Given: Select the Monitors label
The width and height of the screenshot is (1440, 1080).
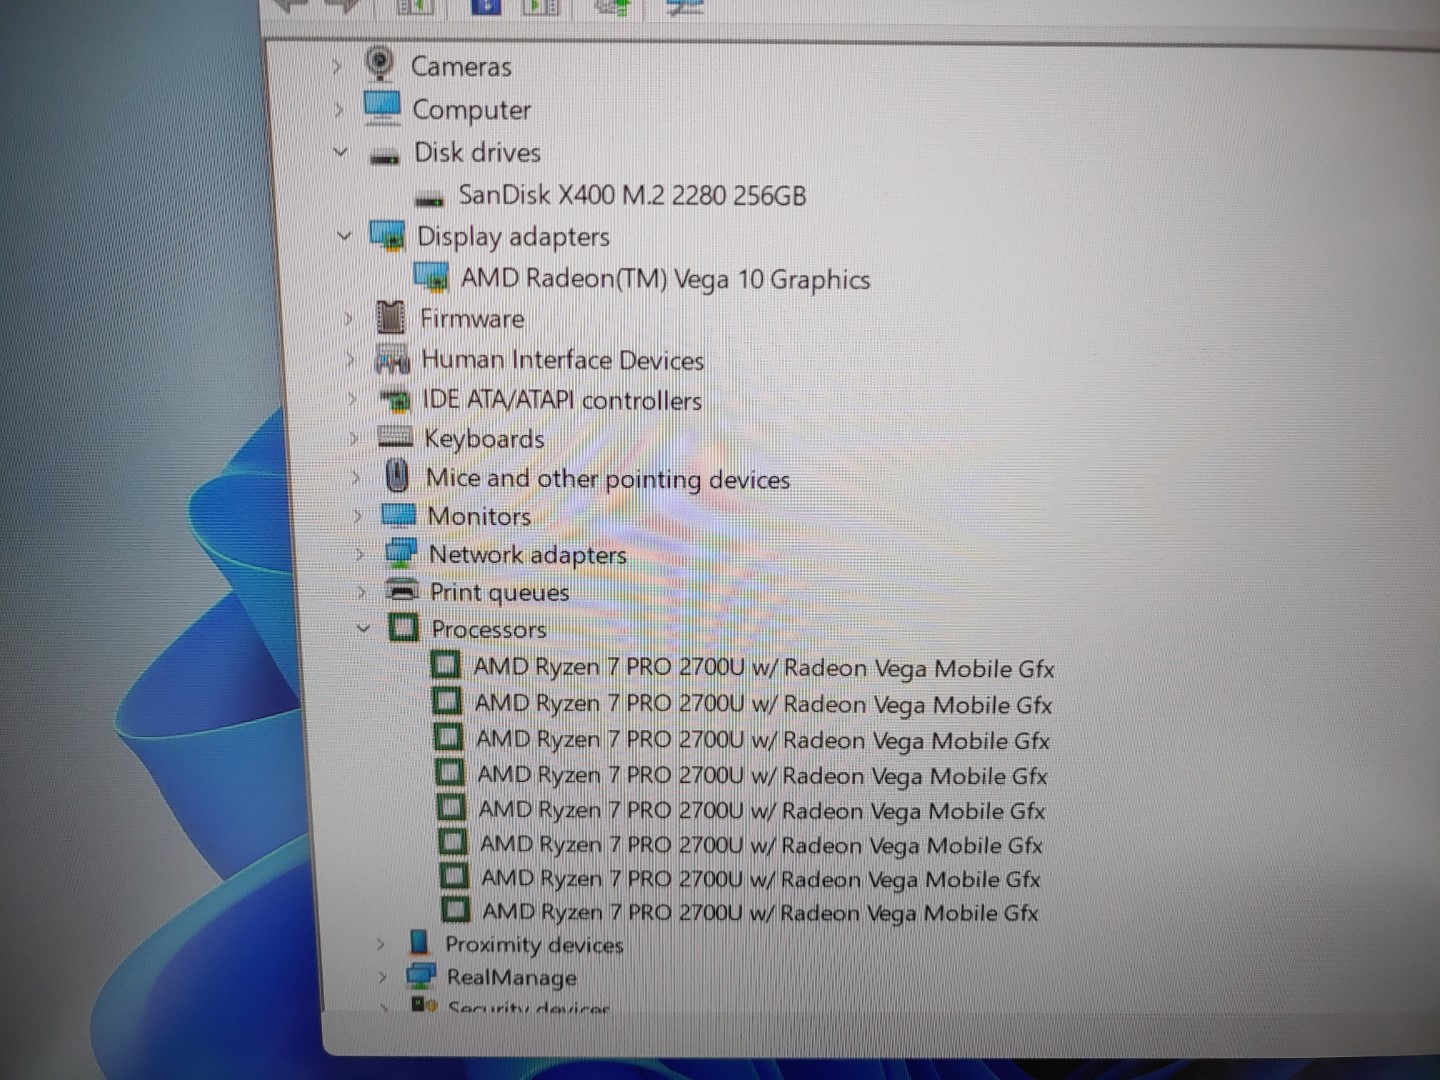Looking at the screenshot, I should (x=480, y=516).
